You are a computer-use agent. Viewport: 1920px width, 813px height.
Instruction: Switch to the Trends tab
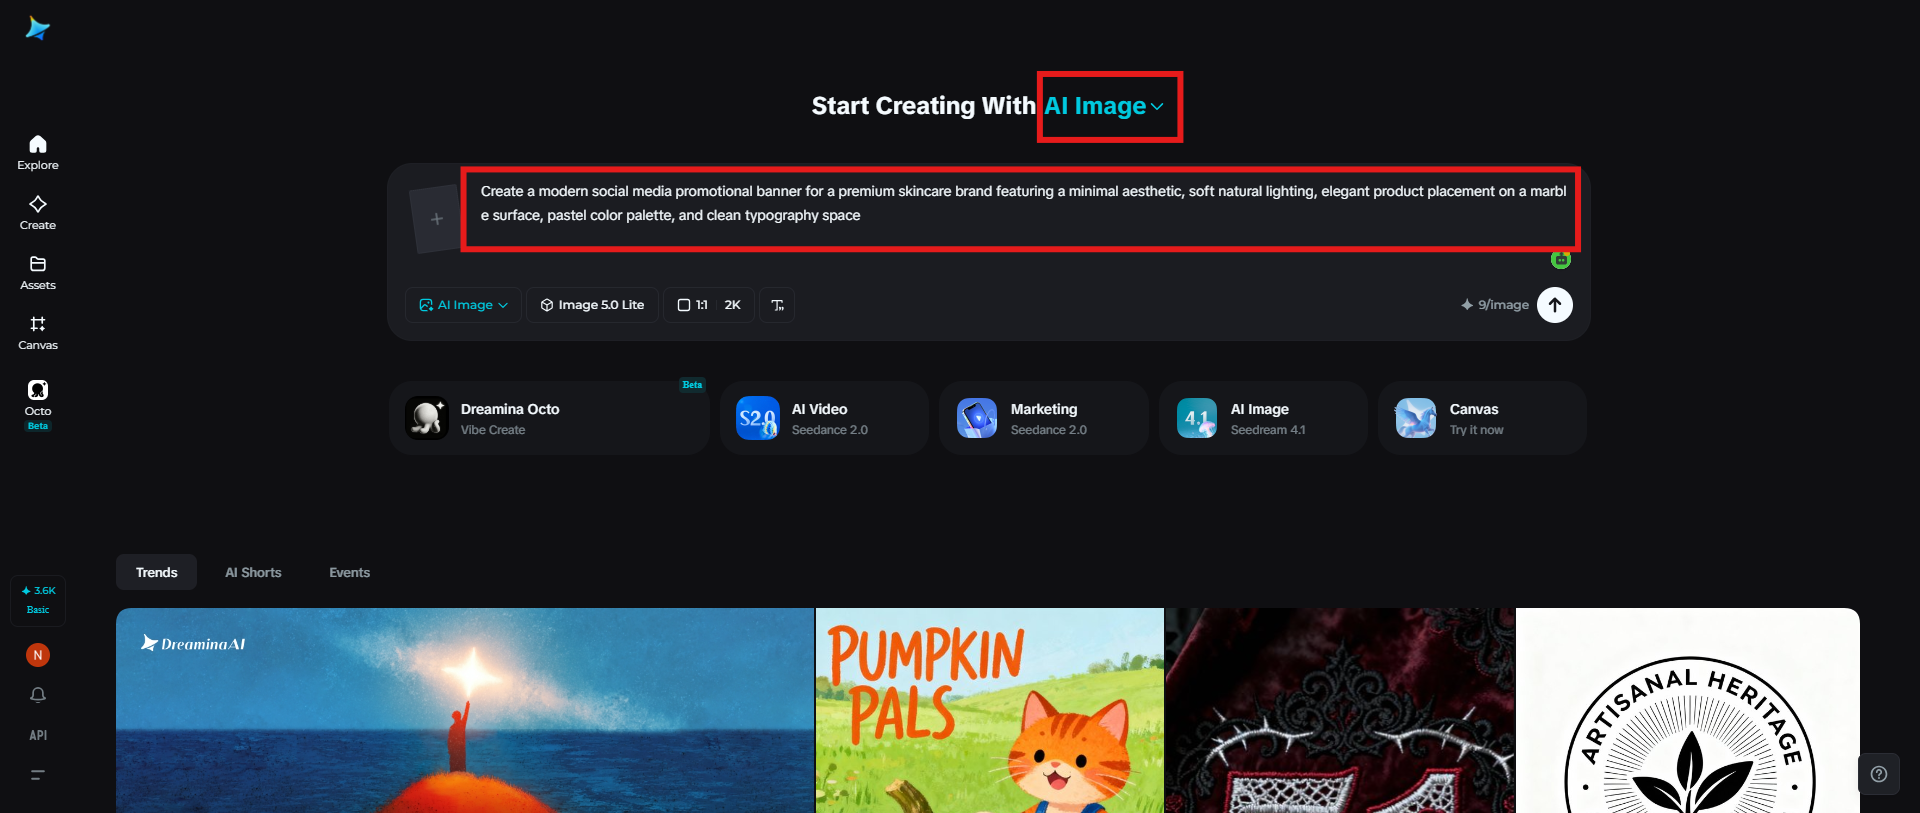(x=156, y=572)
